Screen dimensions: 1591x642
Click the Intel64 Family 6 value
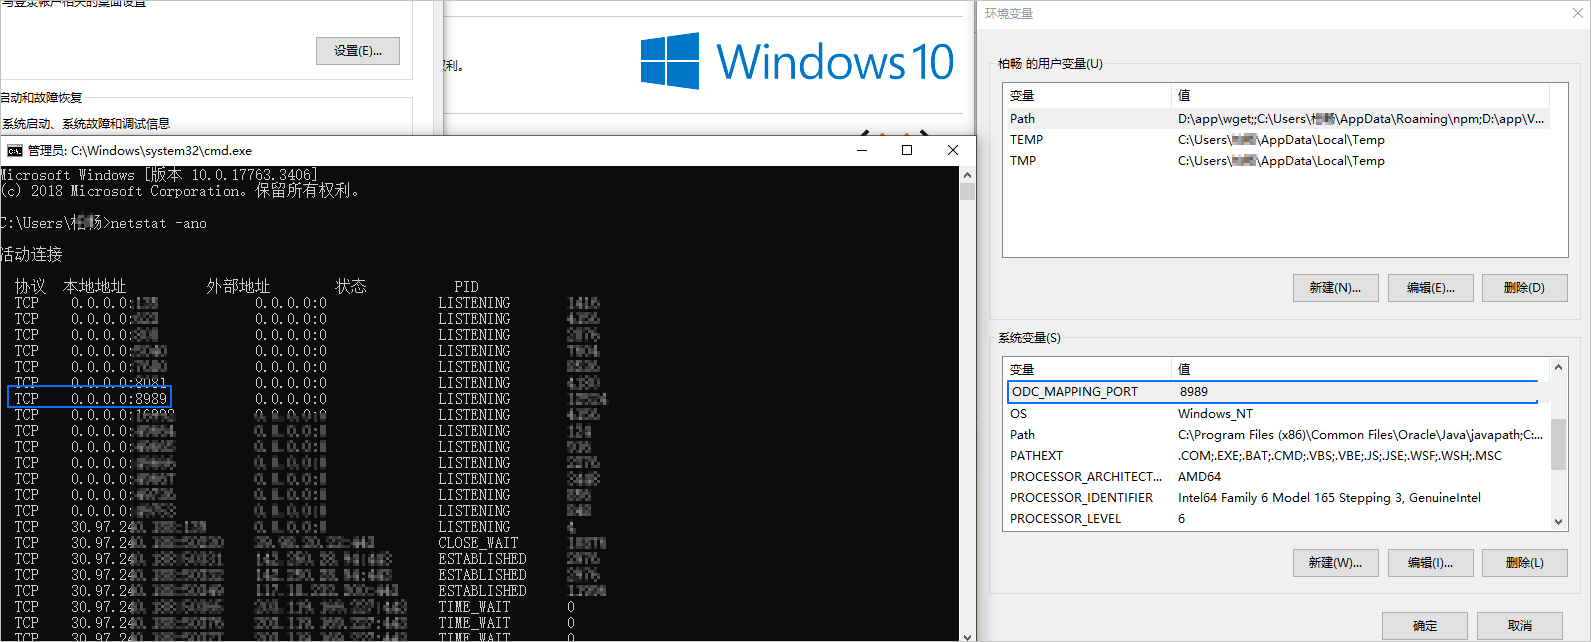click(x=1329, y=498)
